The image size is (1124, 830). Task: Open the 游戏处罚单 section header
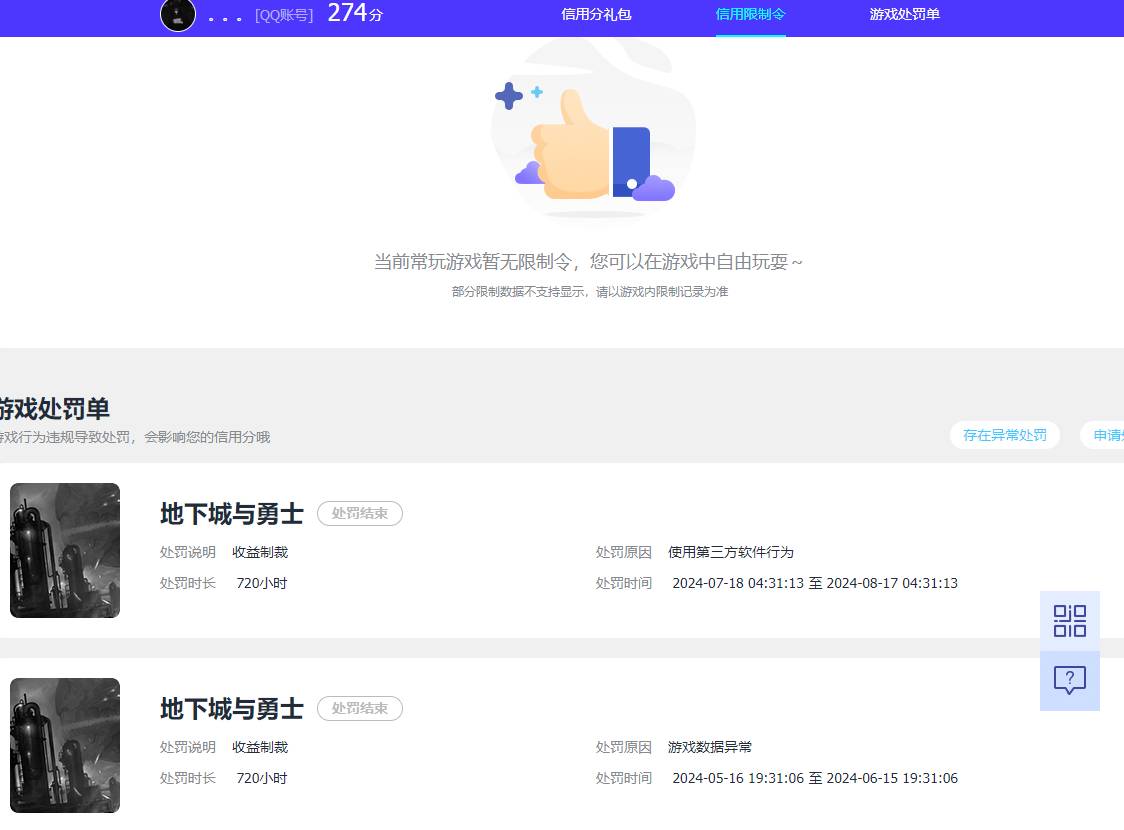55,408
